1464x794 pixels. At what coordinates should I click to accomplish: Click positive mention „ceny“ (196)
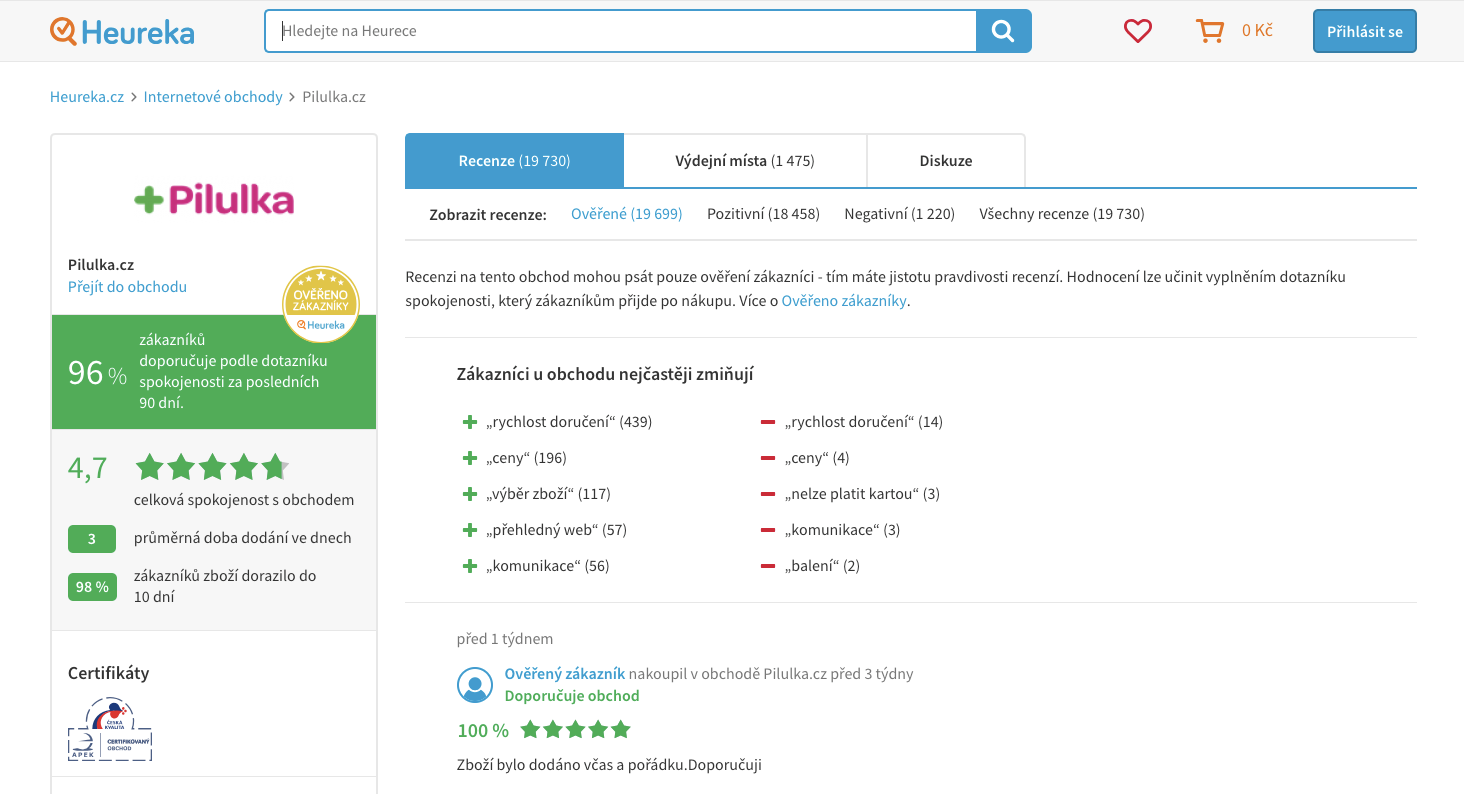(x=526, y=458)
